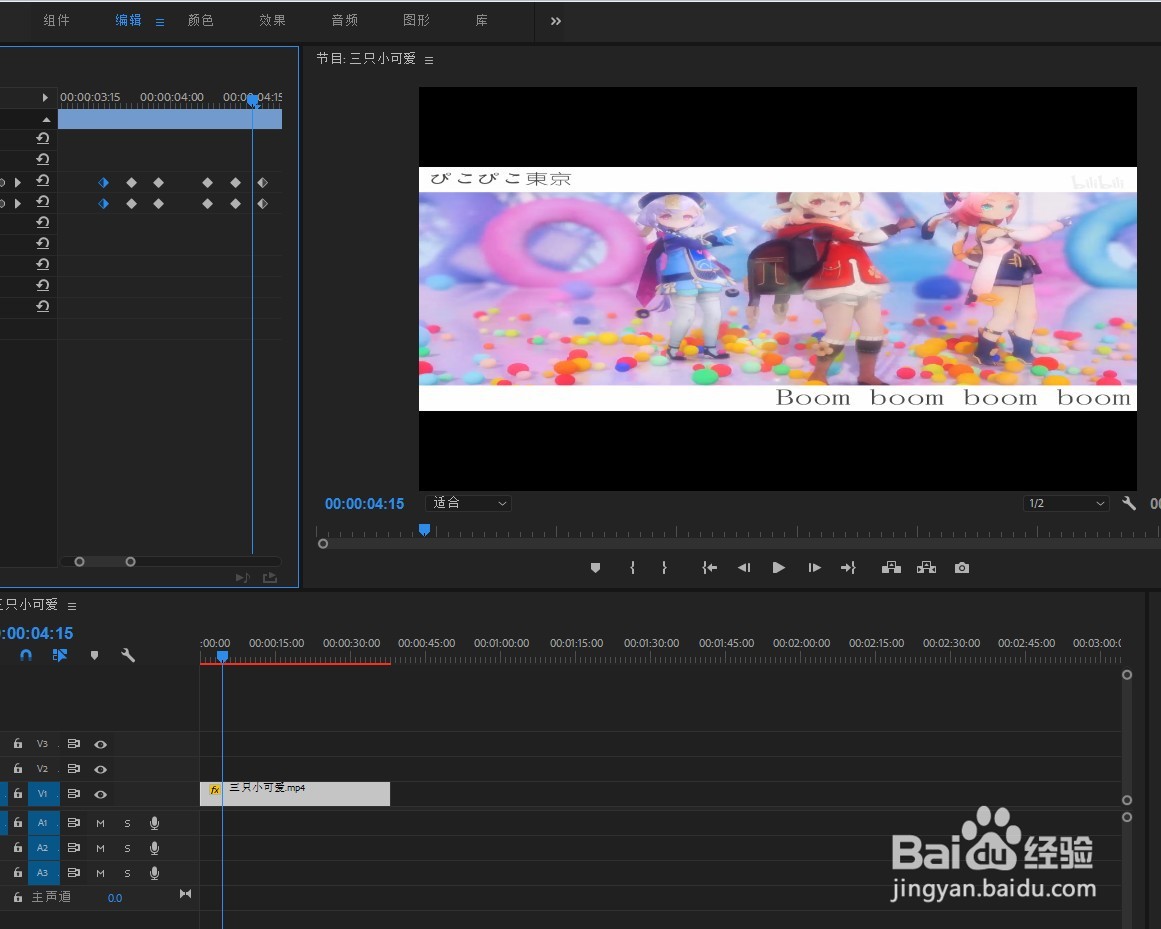
Task: Open the 效果 workspace tab
Action: pos(272,20)
